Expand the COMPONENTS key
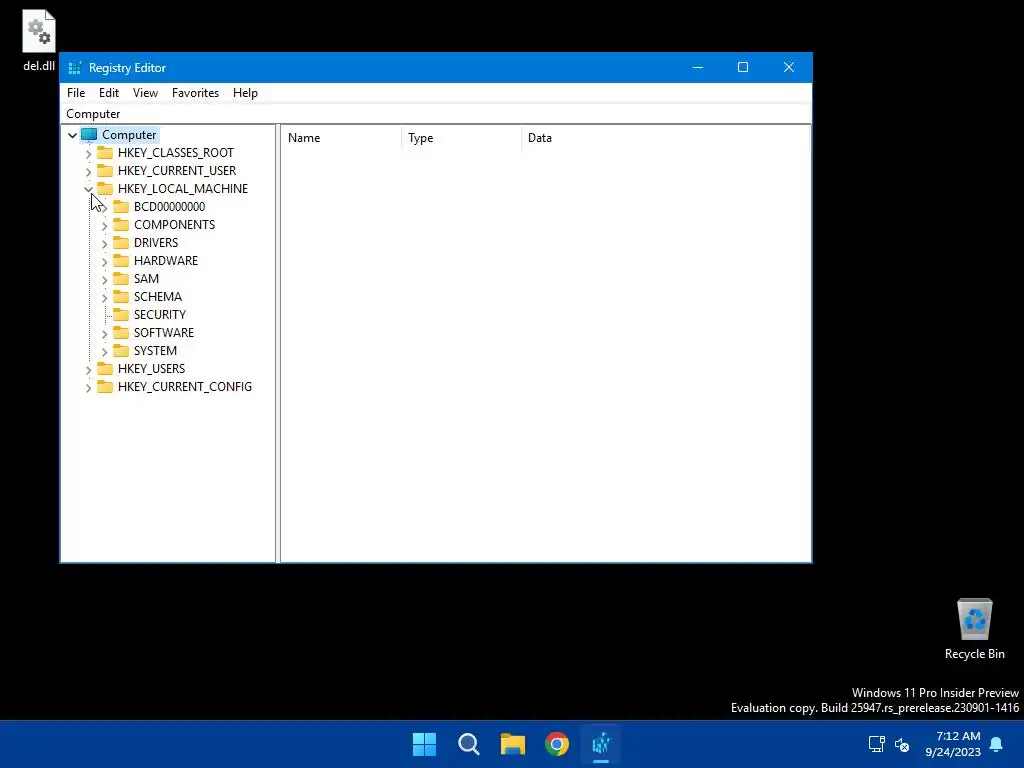The width and height of the screenshot is (1024, 768). click(x=104, y=225)
